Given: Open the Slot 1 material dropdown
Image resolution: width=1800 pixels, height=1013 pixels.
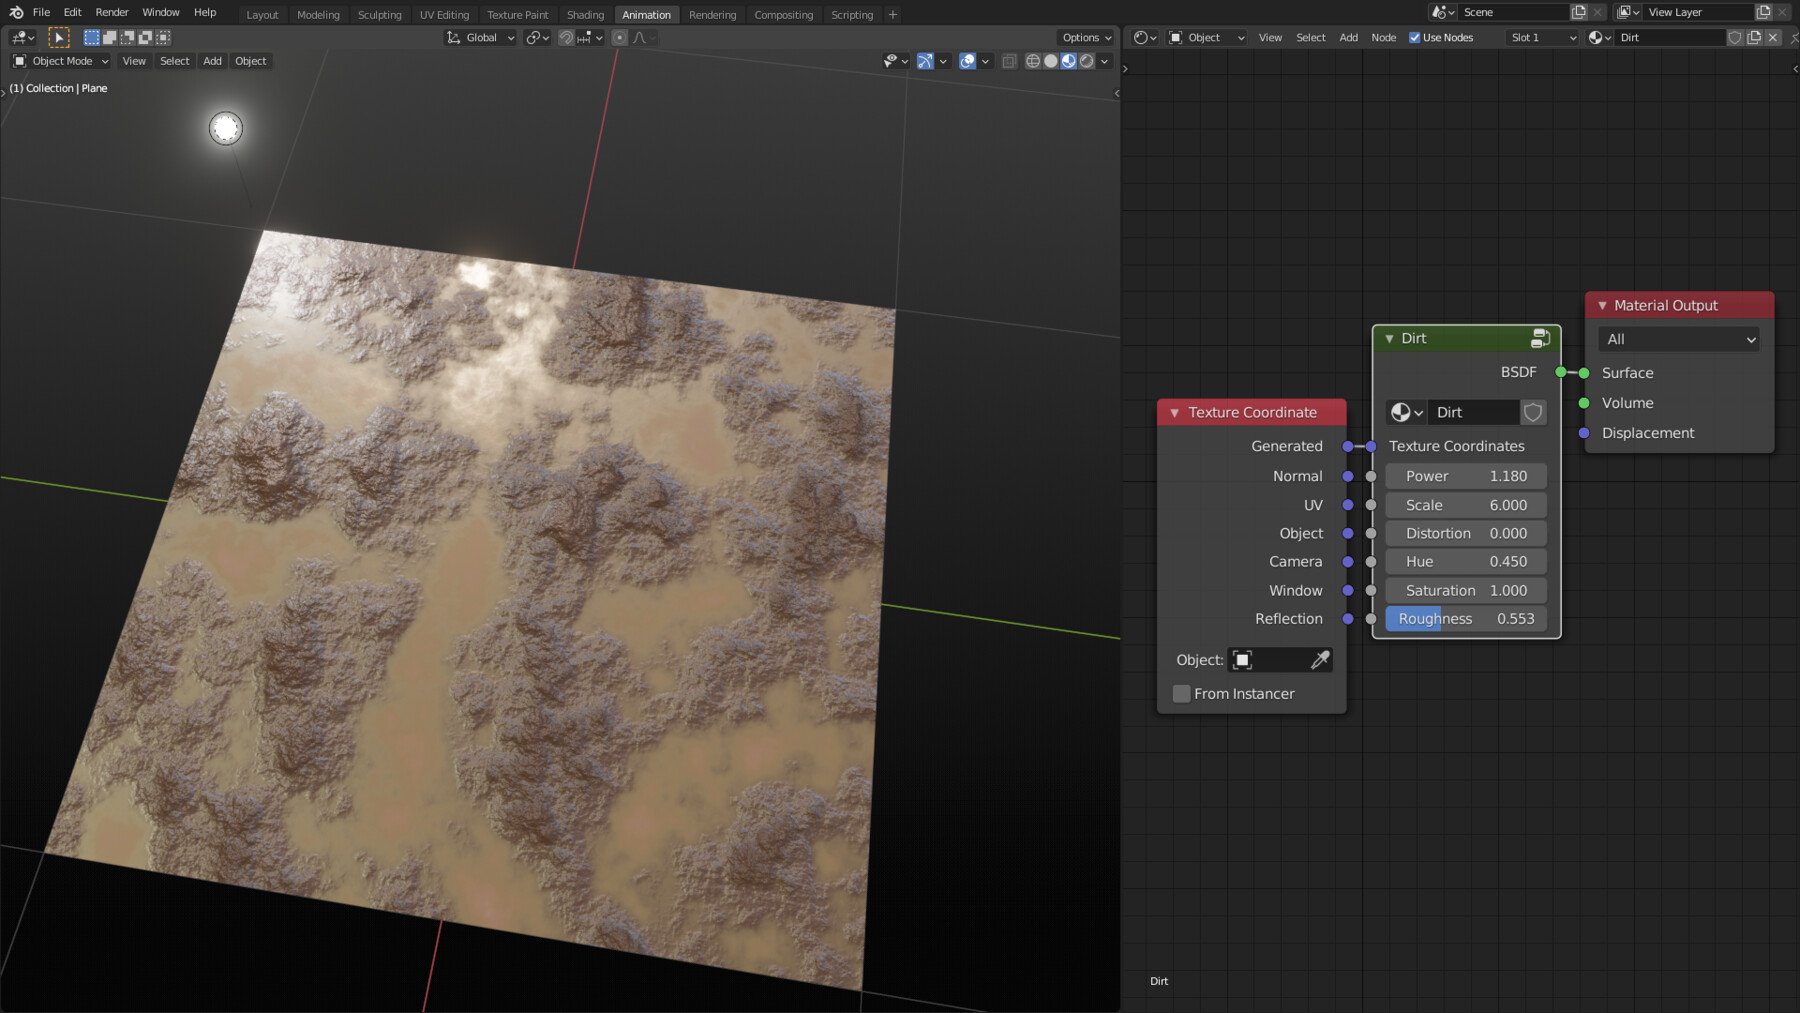Looking at the screenshot, I should (1542, 37).
